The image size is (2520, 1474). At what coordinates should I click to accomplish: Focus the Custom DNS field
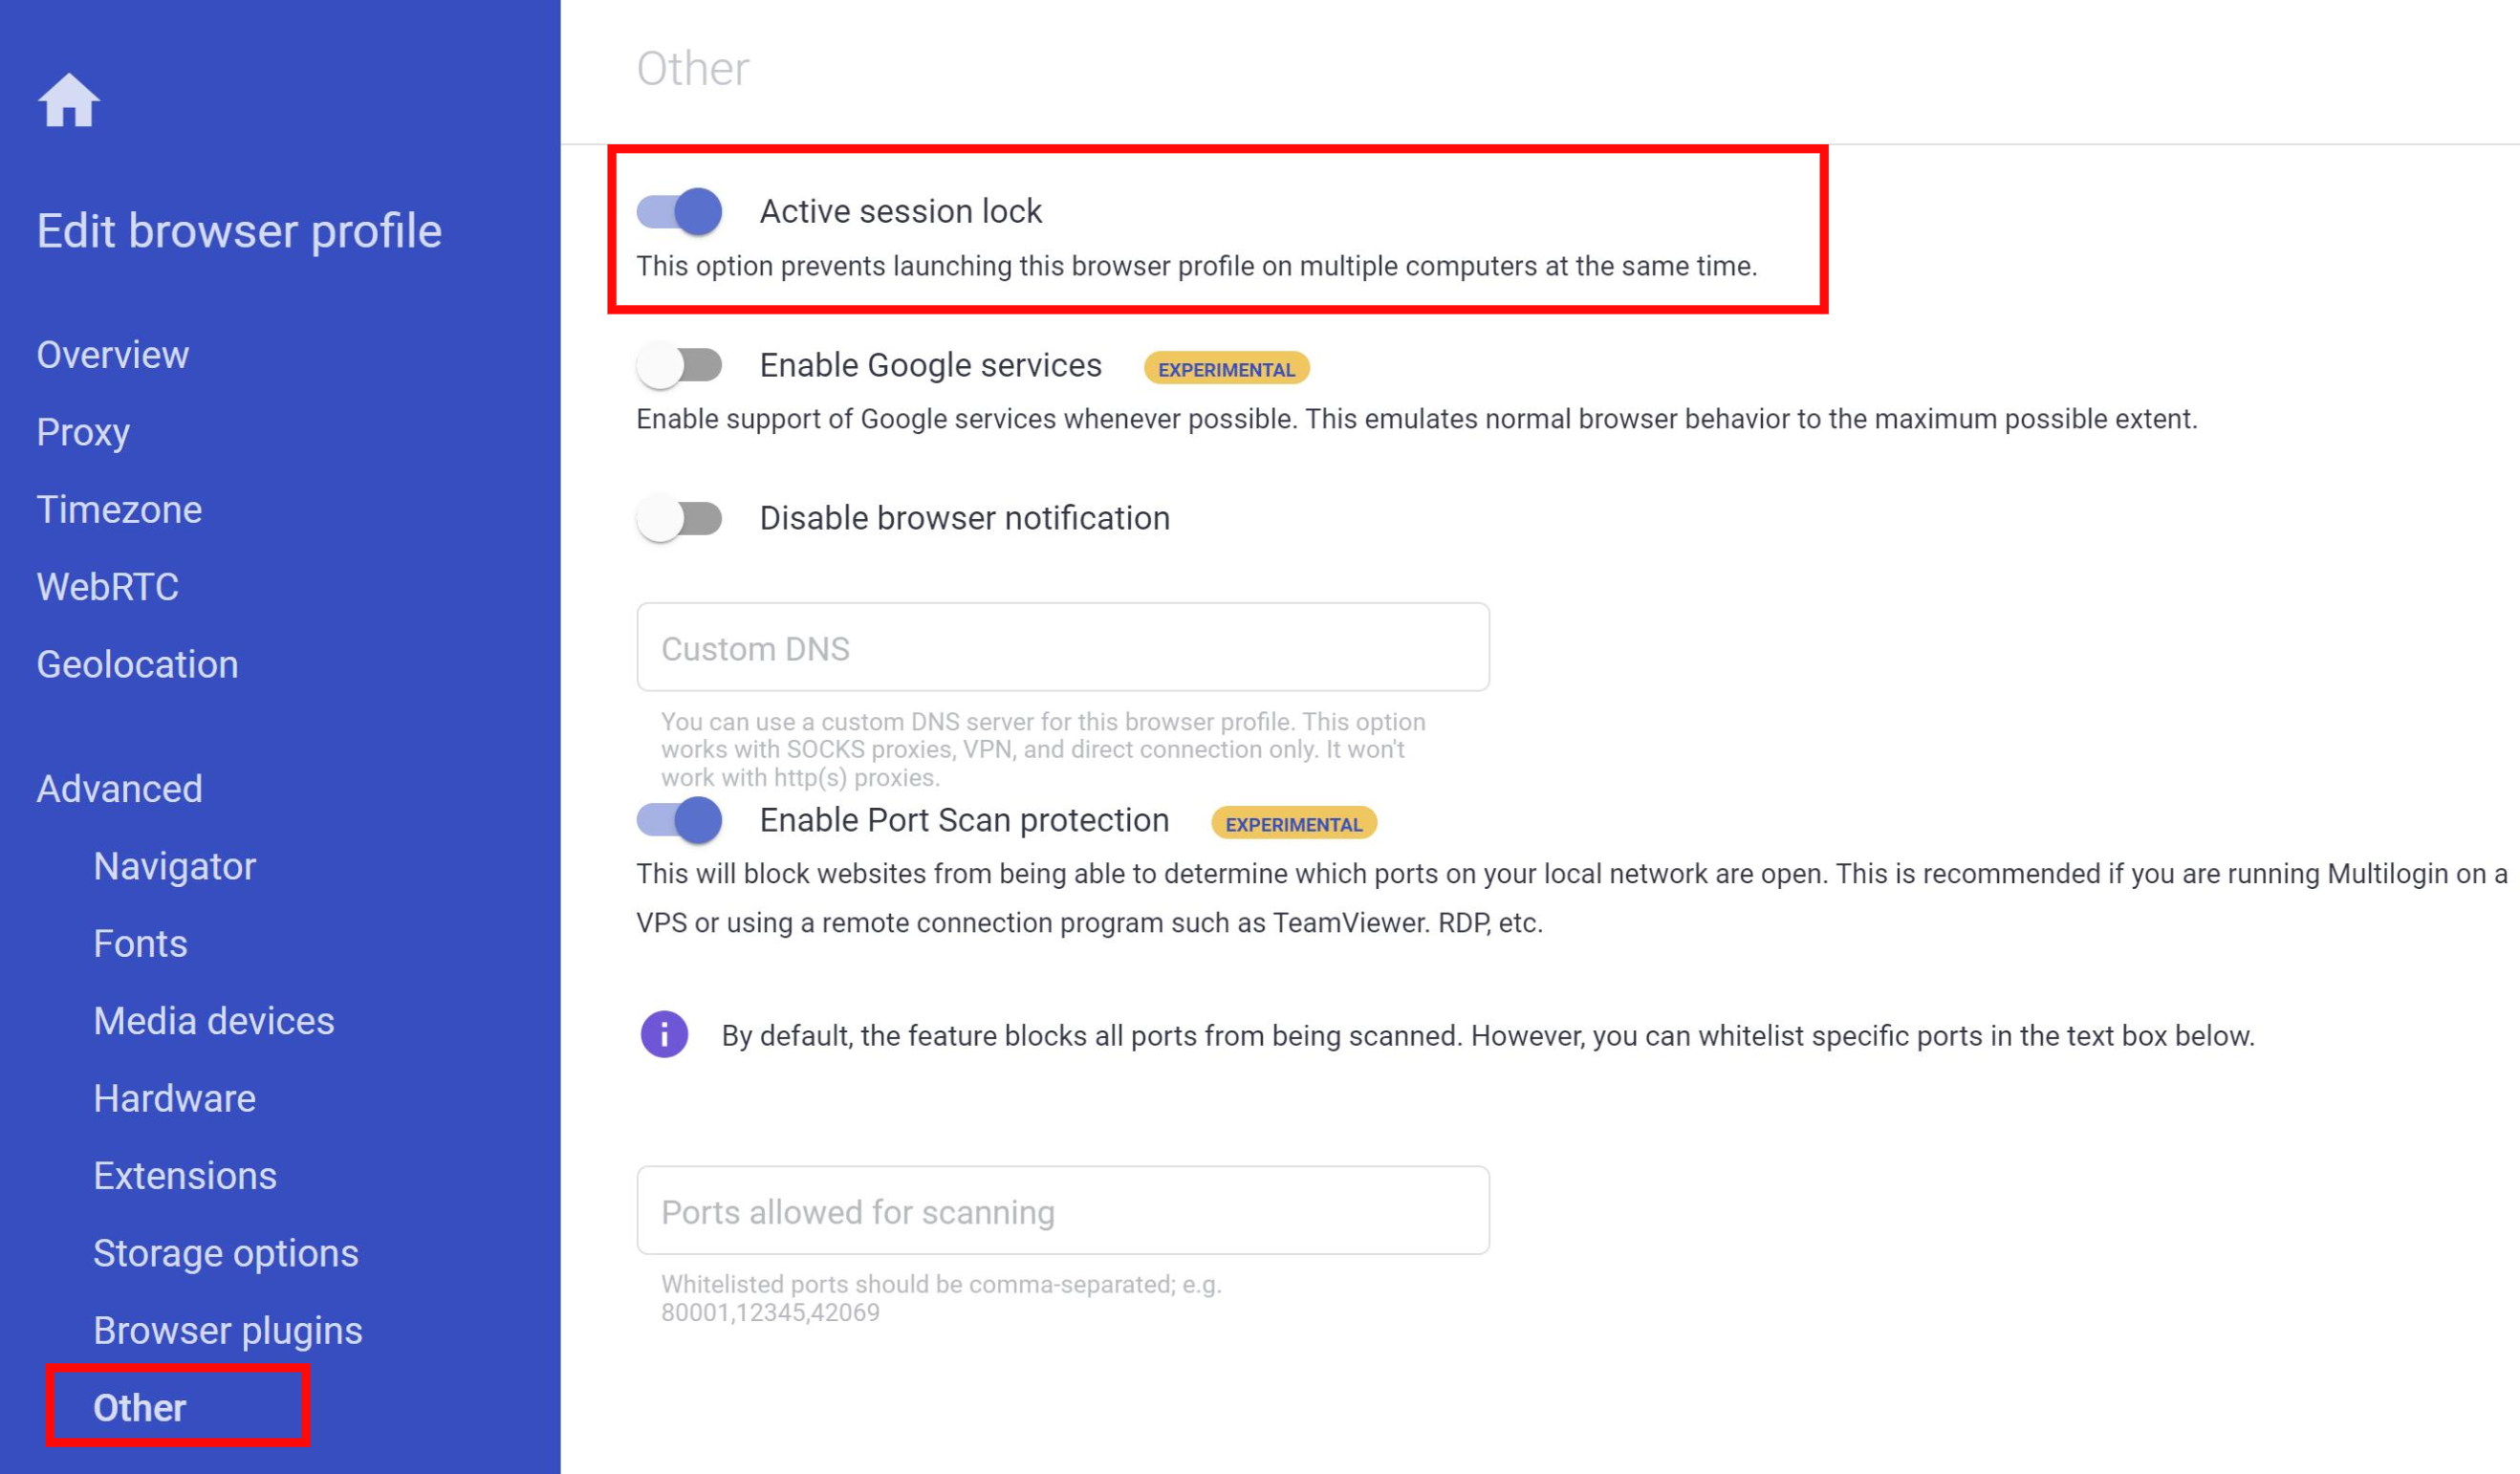click(x=1063, y=647)
